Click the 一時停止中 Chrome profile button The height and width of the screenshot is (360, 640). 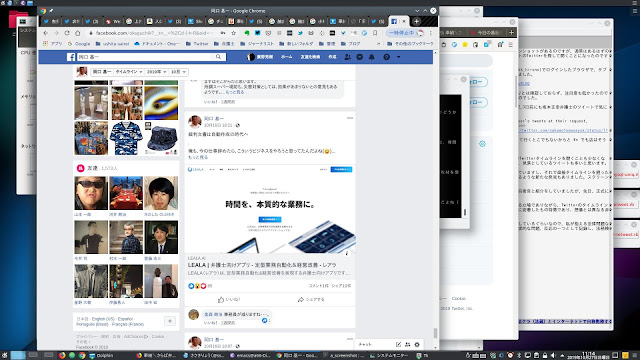406,33
